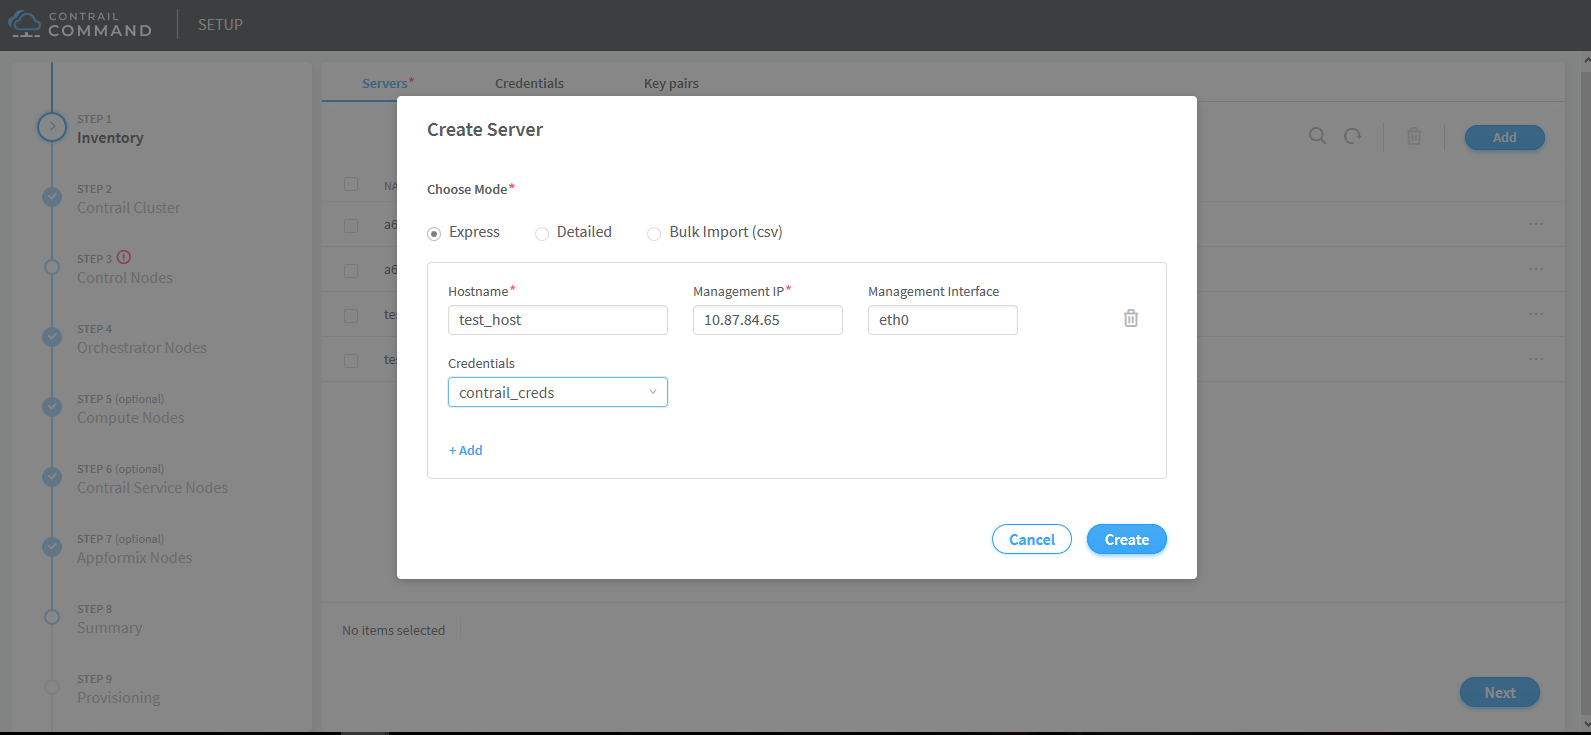
Task: Choose Bulk Import (csv) mode
Action: (x=654, y=233)
